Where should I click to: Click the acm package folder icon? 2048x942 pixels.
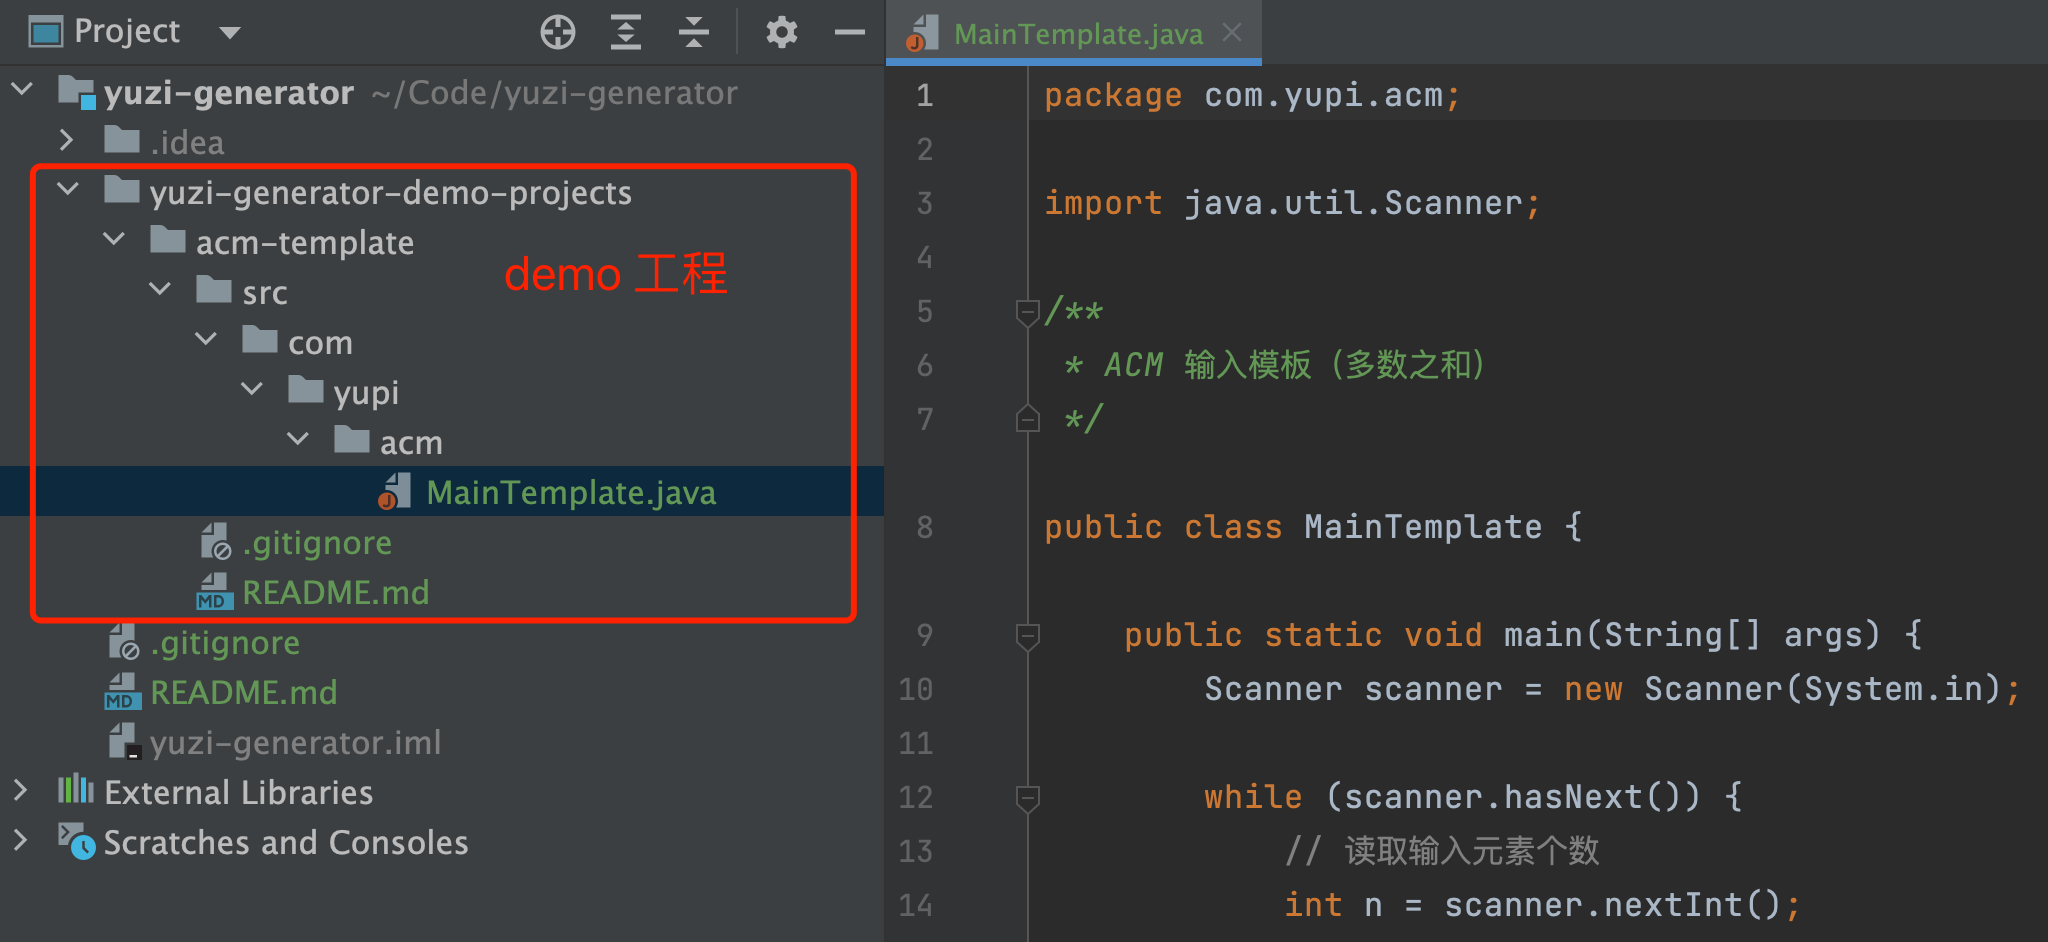point(352,439)
